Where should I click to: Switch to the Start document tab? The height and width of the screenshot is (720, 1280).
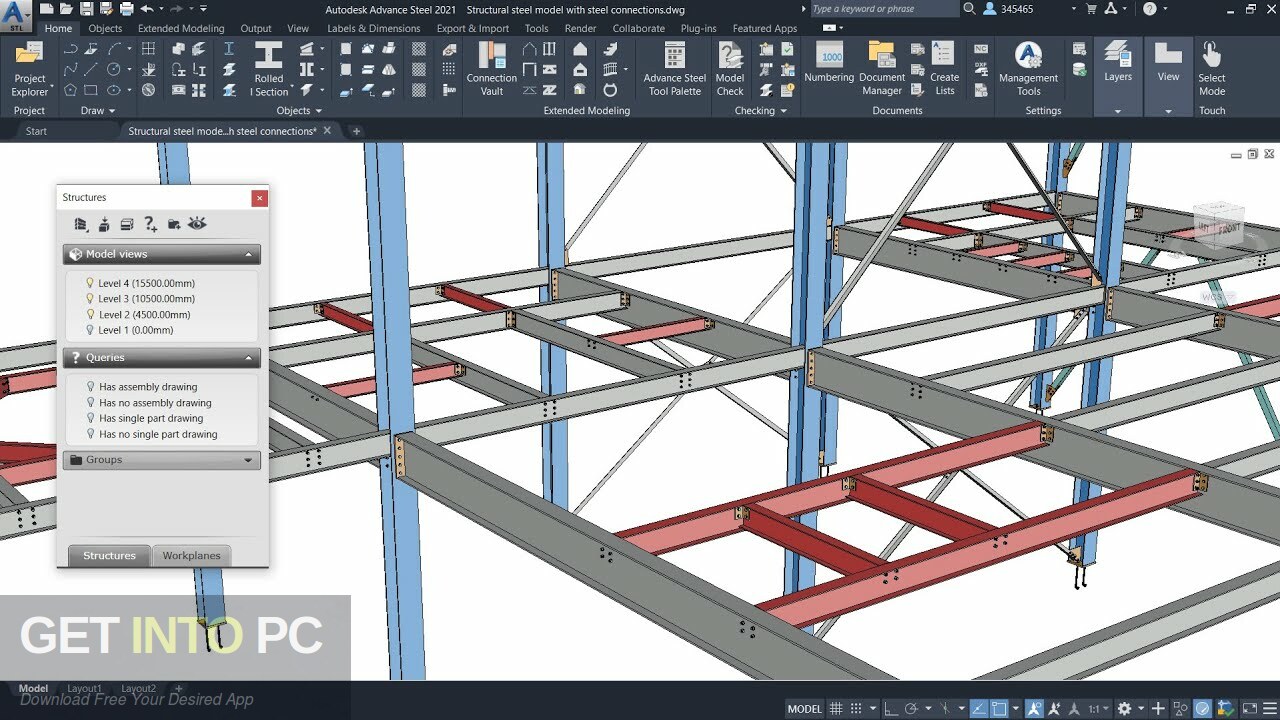(36, 131)
